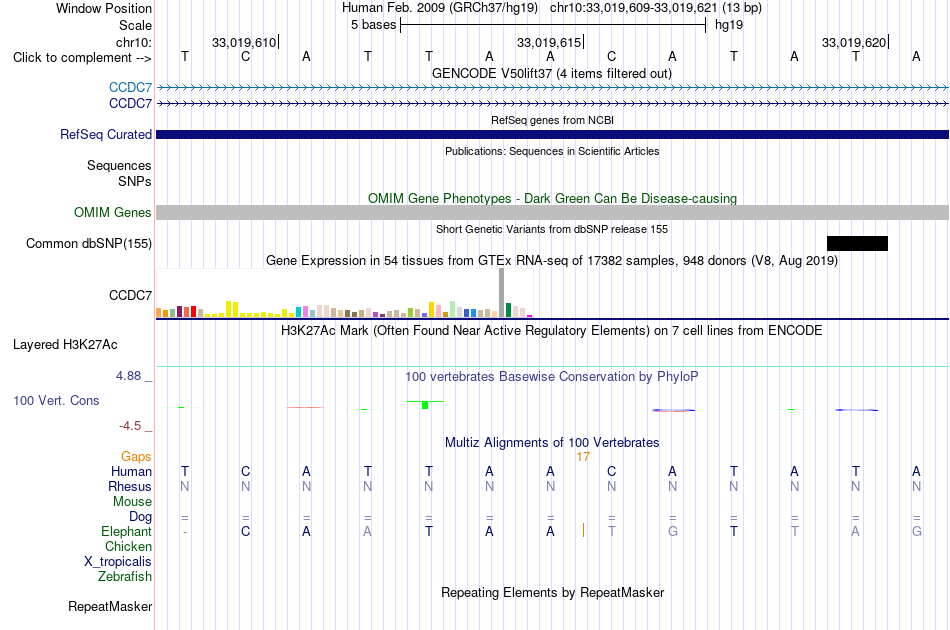The height and width of the screenshot is (630, 950).
Task: Click the OMIM Genes label
Action: pyautogui.click(x=113, y=213)
